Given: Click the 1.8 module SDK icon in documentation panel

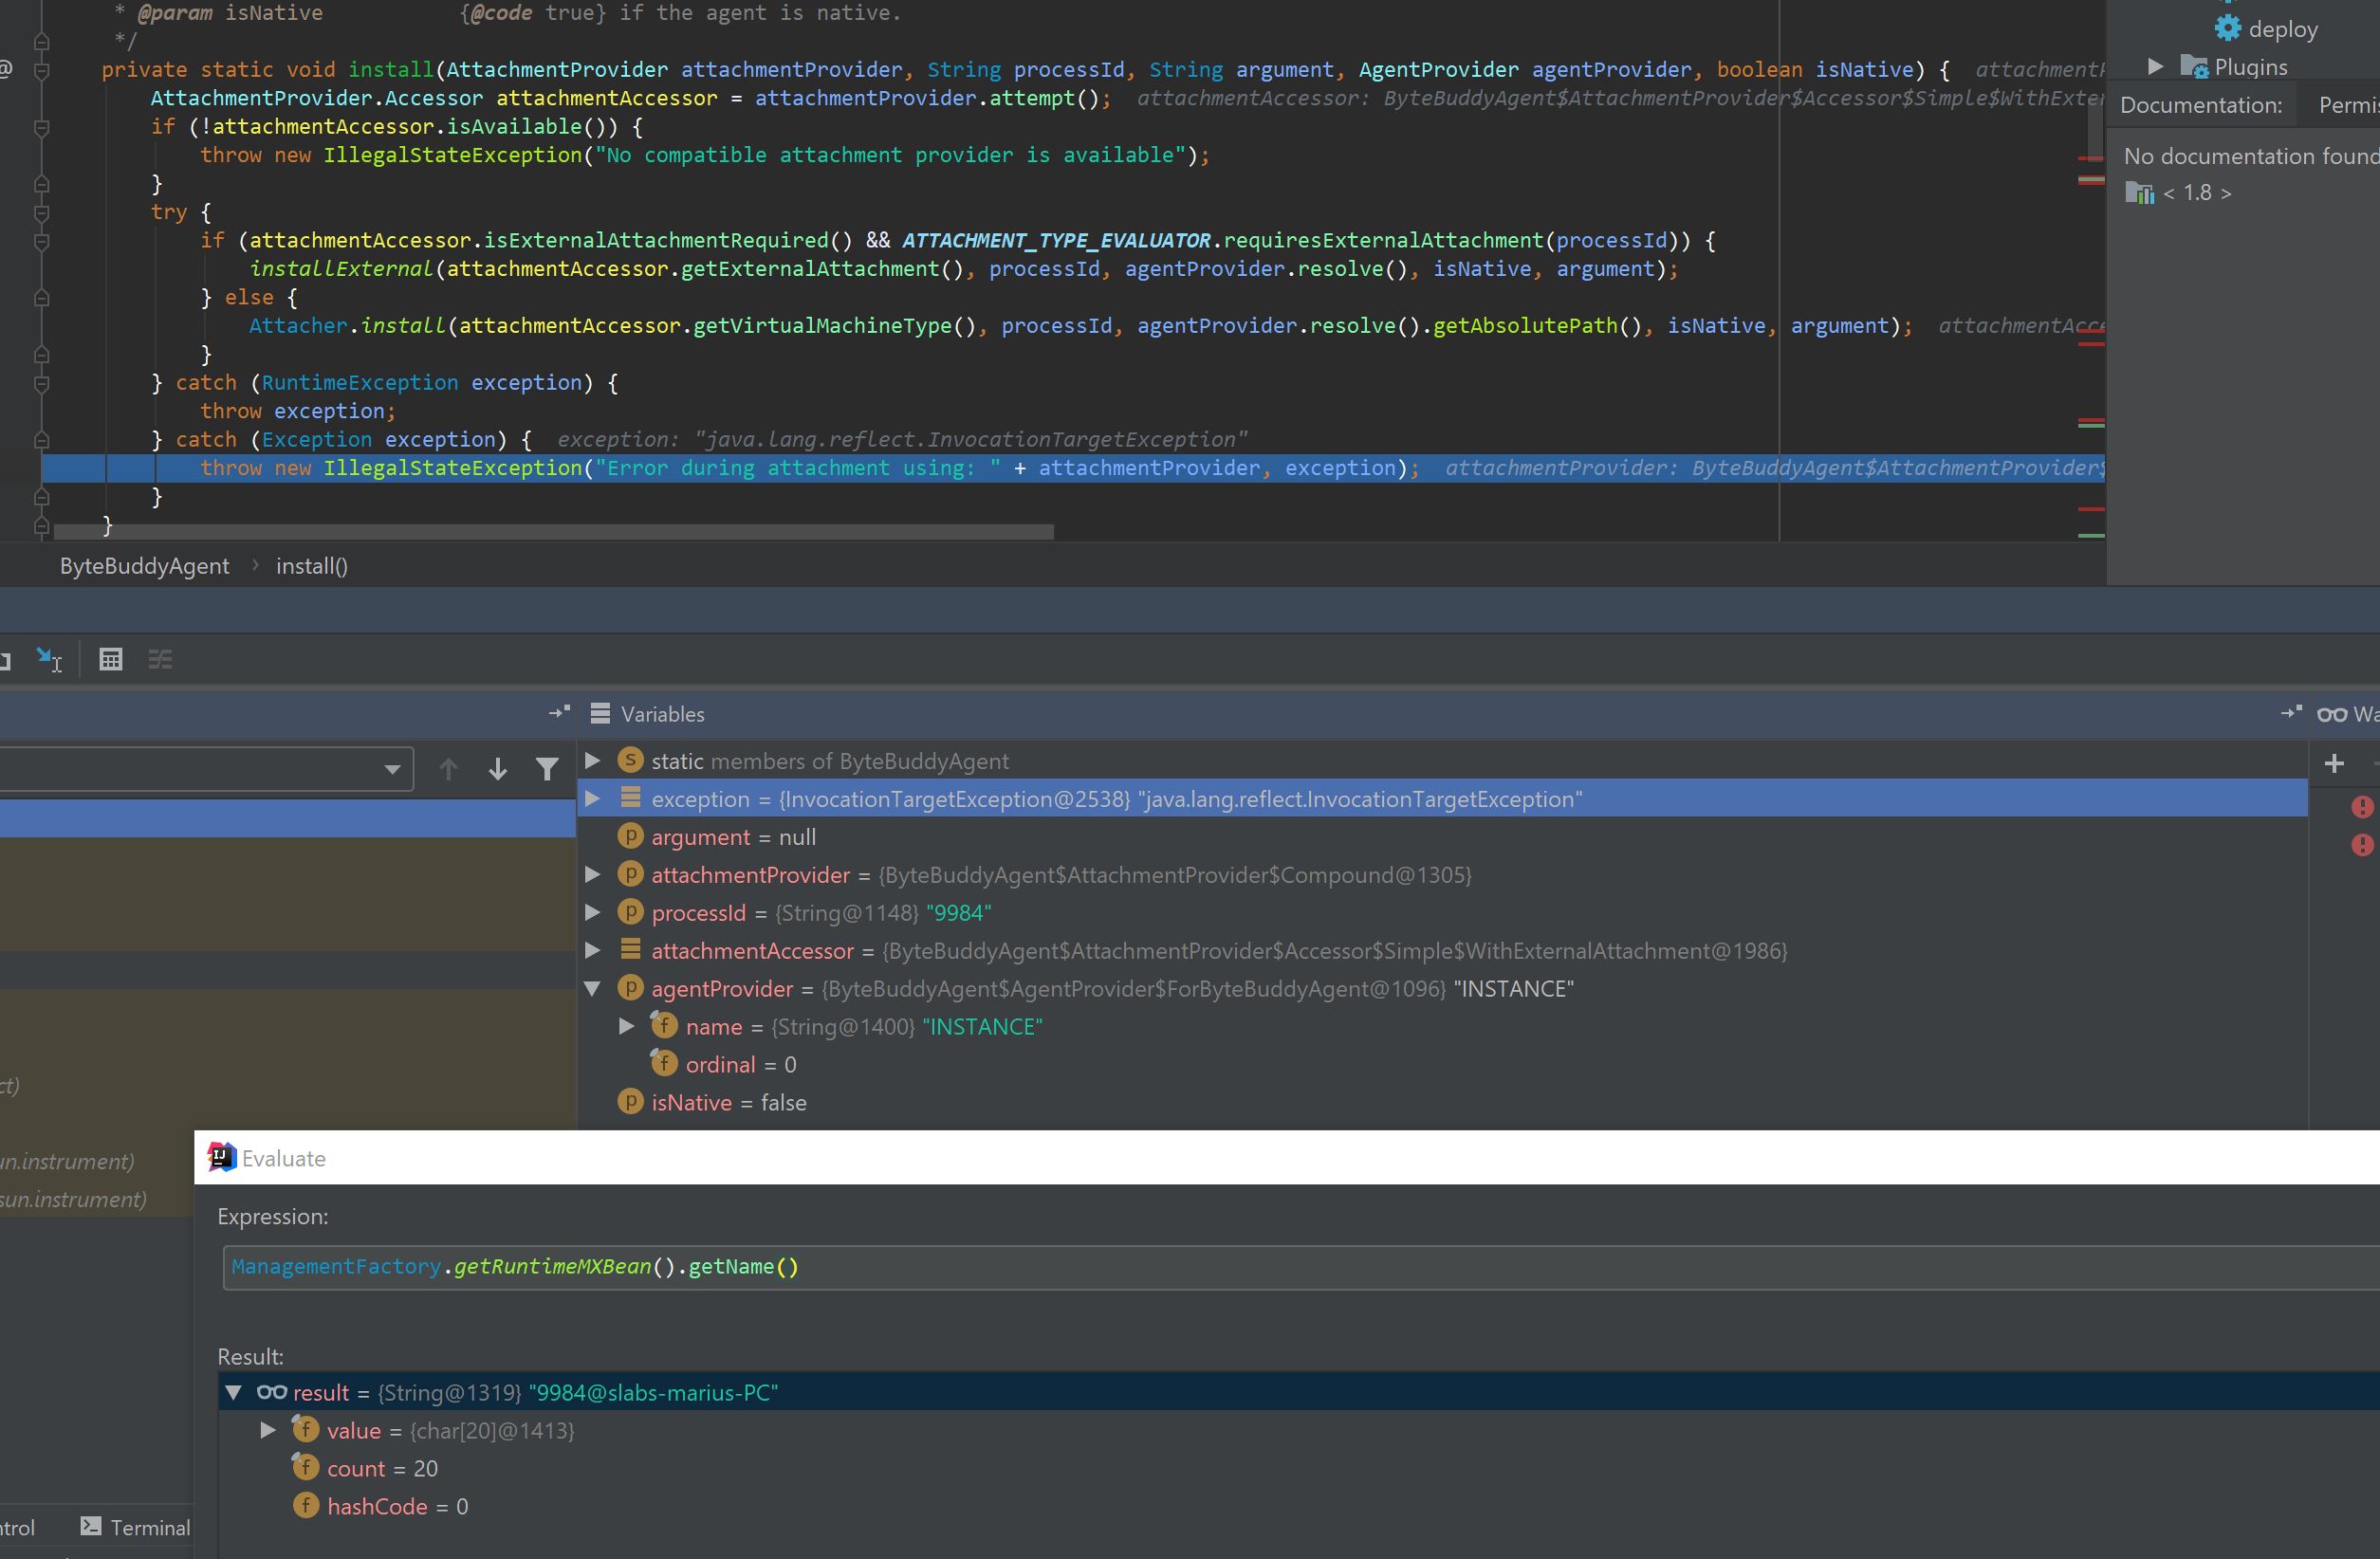Looking at the screenshot, I should tap(2141, 192).
